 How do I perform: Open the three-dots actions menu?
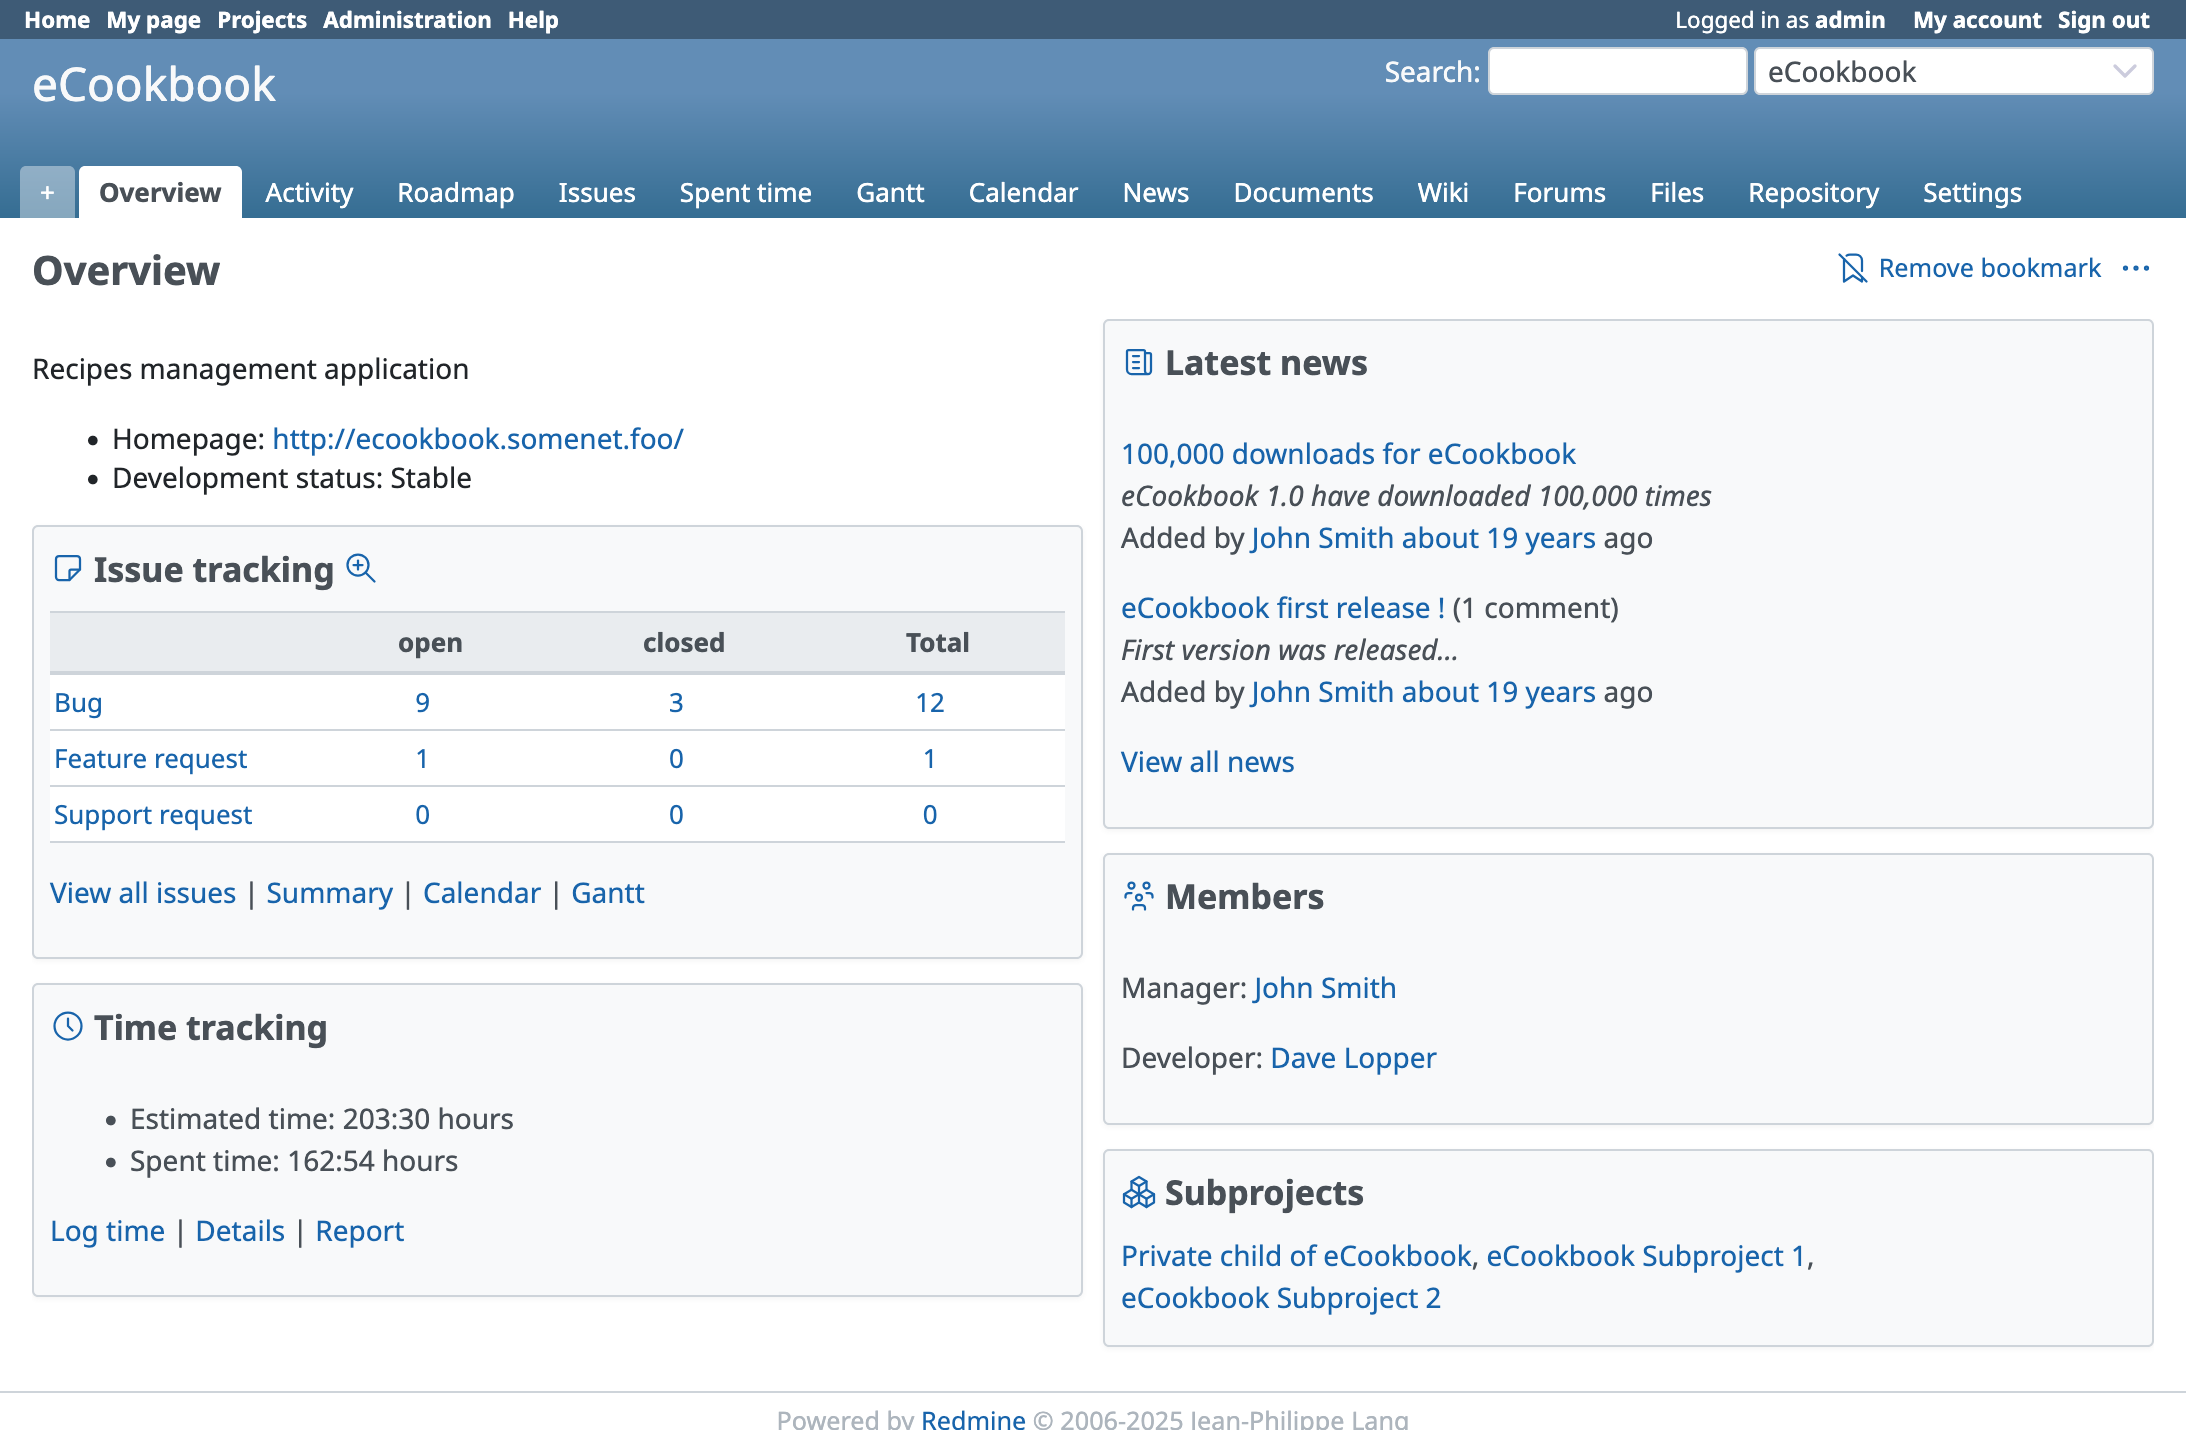pyautogui.click(x=2135, y=268)
